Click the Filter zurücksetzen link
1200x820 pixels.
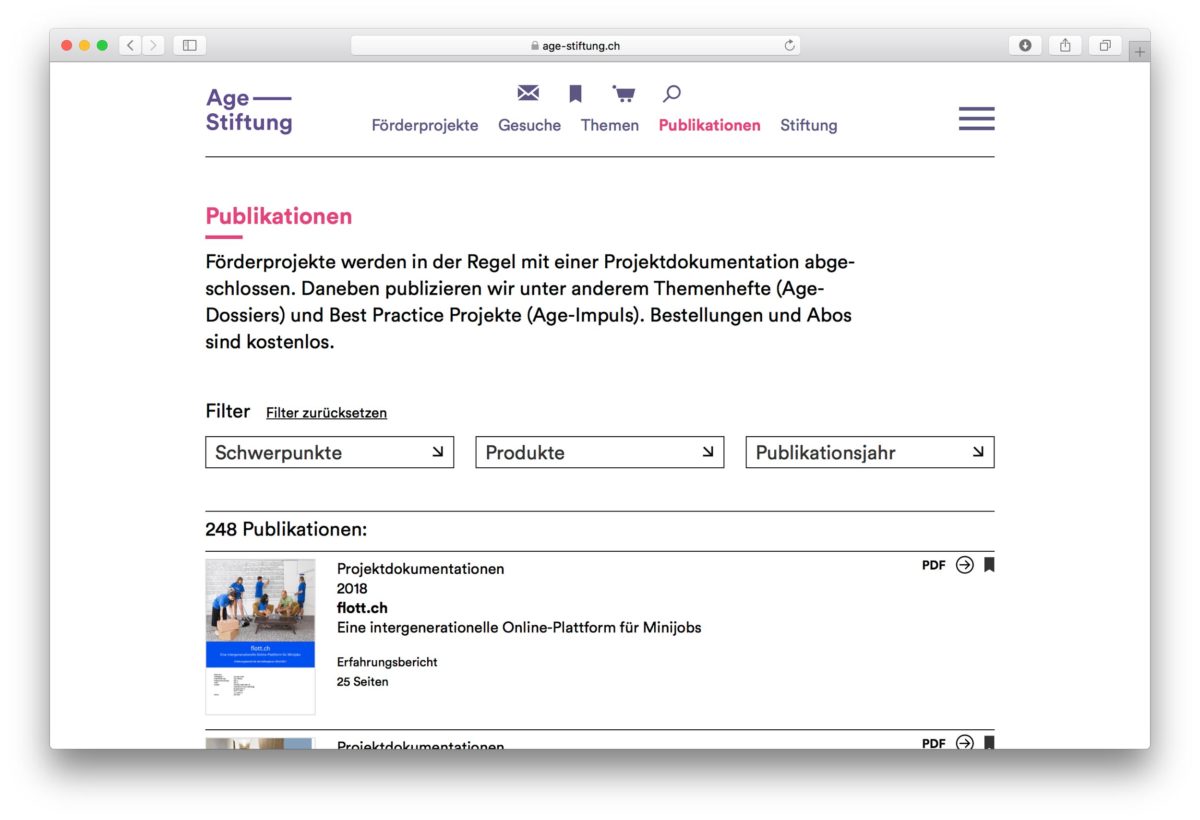point(326,413)
